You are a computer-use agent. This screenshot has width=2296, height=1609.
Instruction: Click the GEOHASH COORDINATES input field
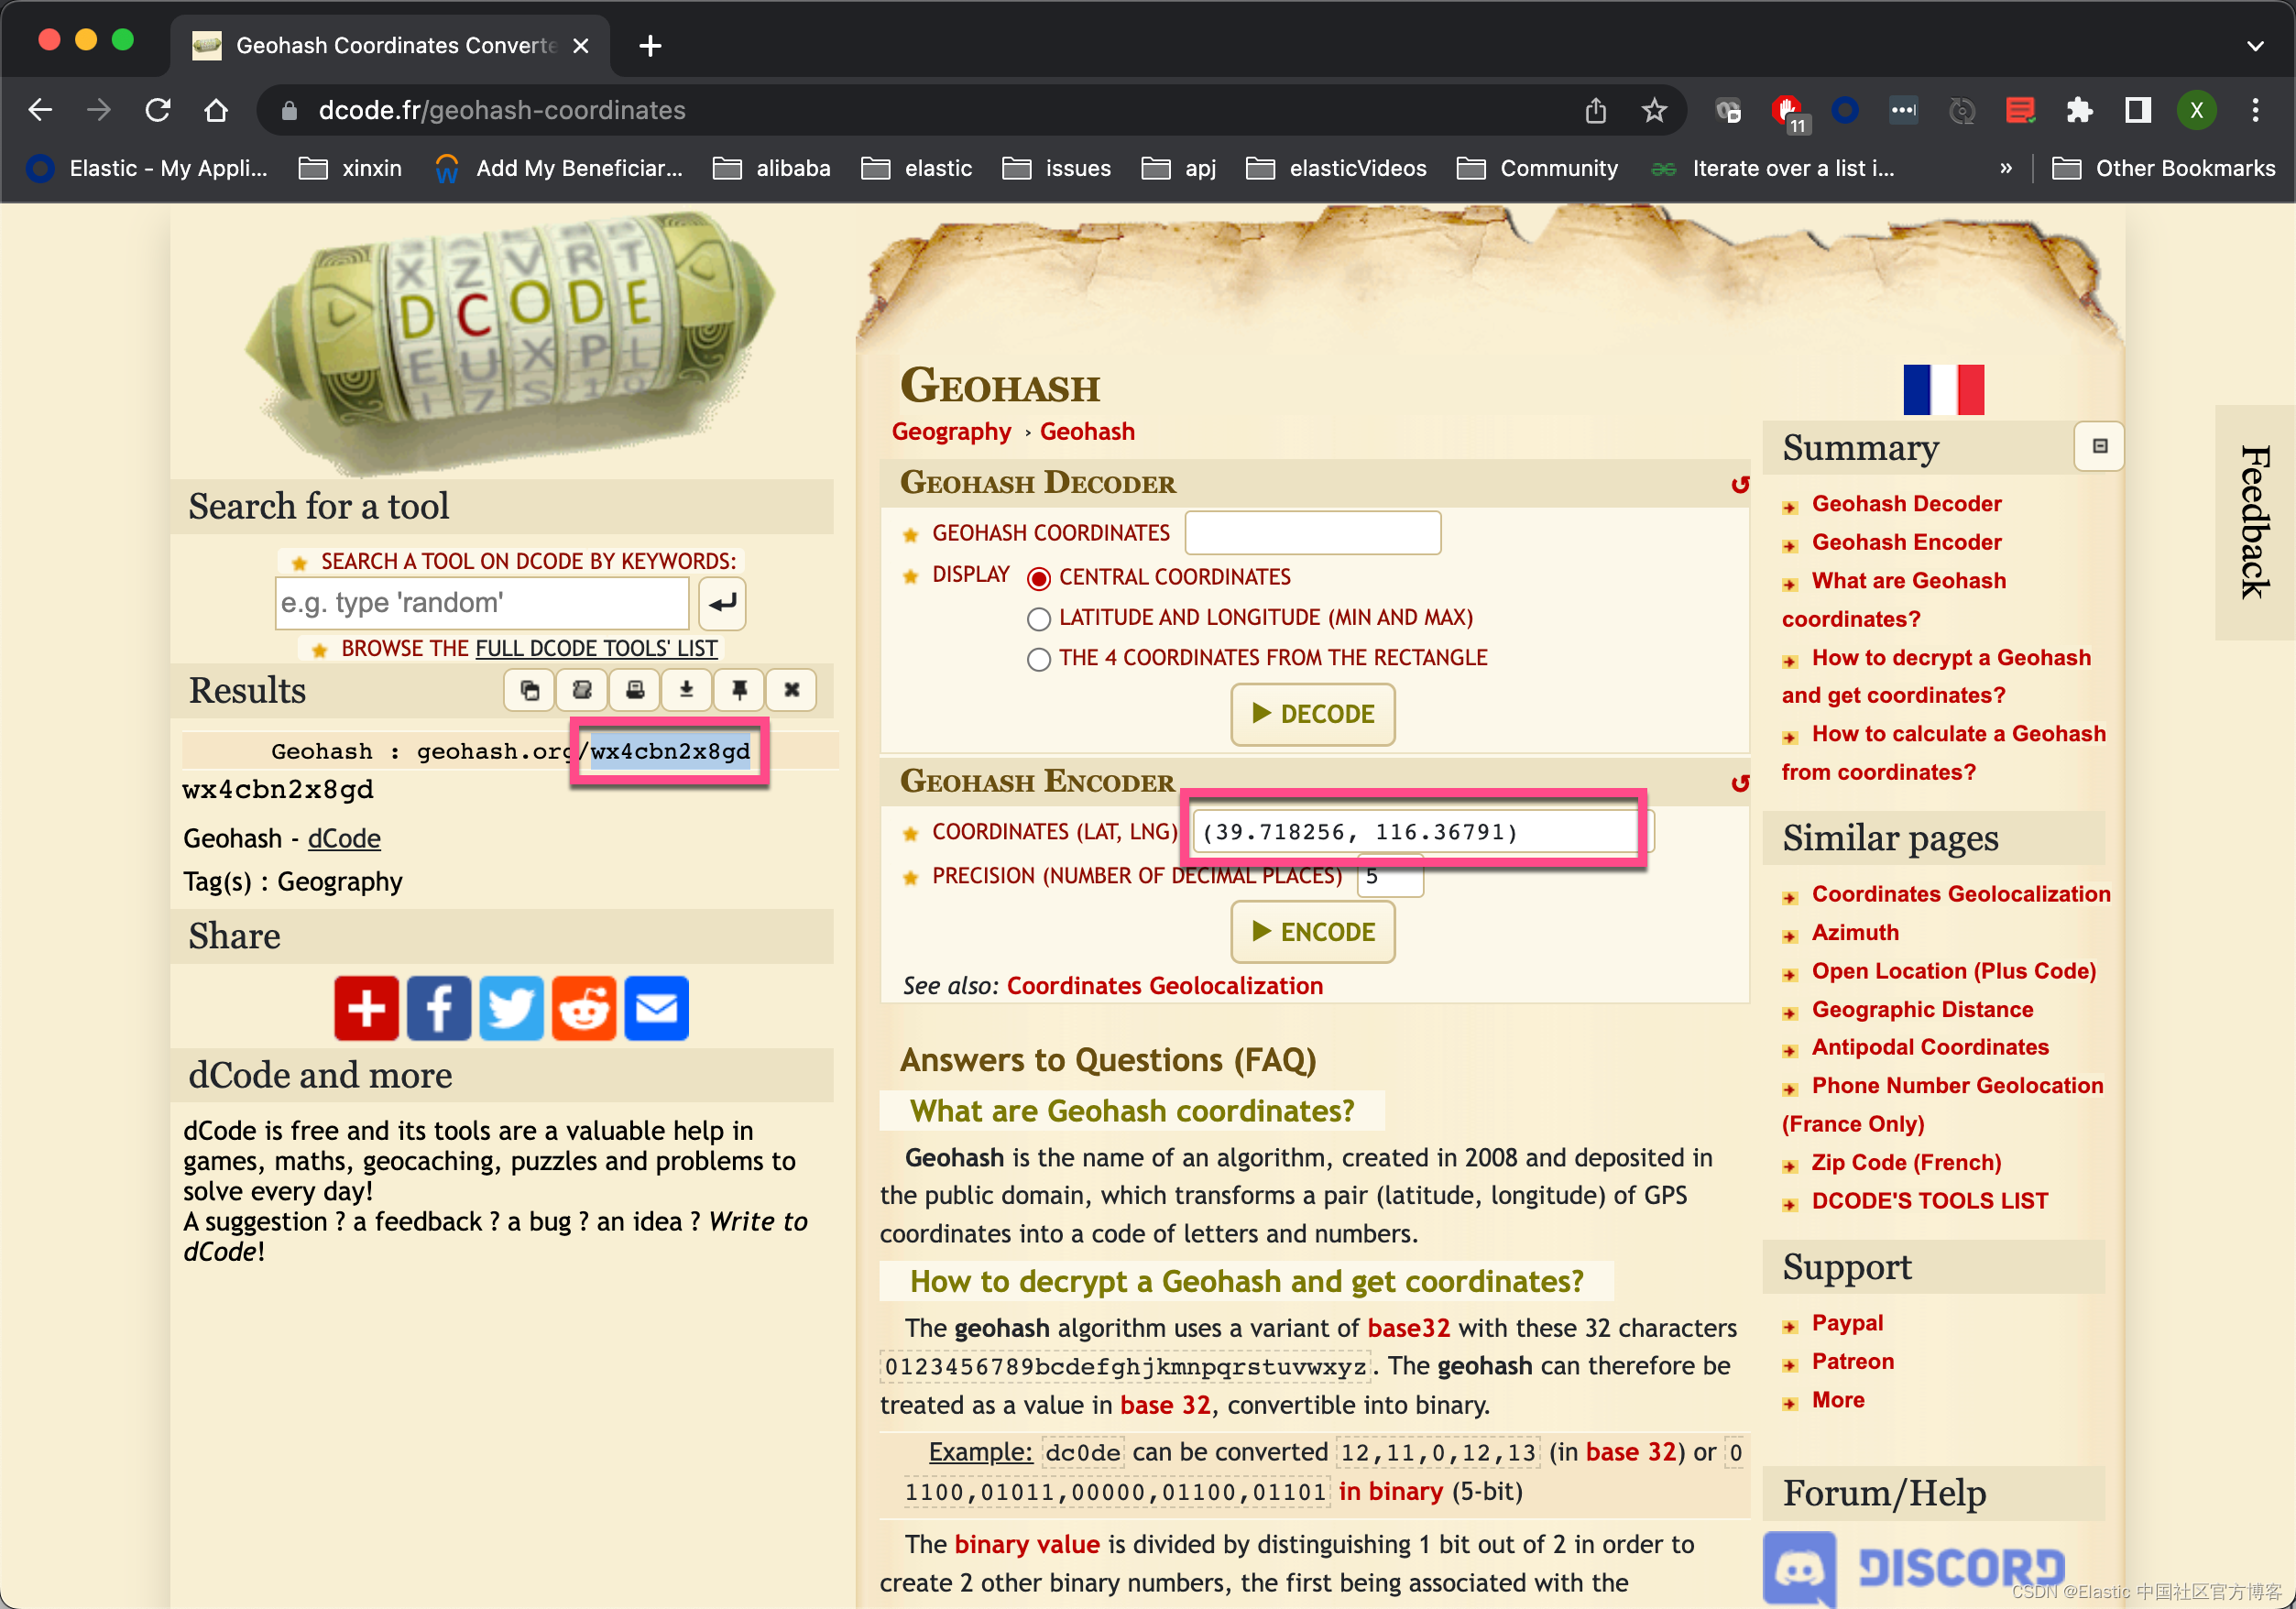tap(1312, 532)
